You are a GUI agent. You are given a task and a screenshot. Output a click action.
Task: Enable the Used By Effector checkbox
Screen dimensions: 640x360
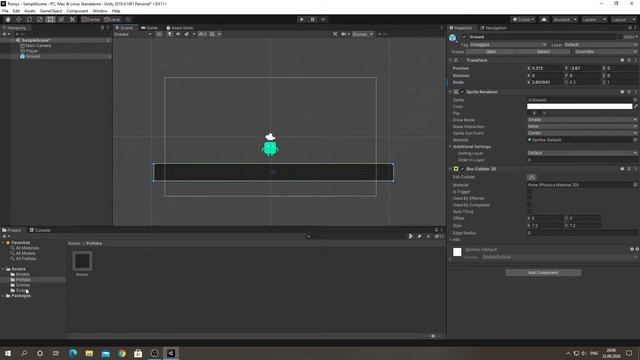(x=529, y=198)
